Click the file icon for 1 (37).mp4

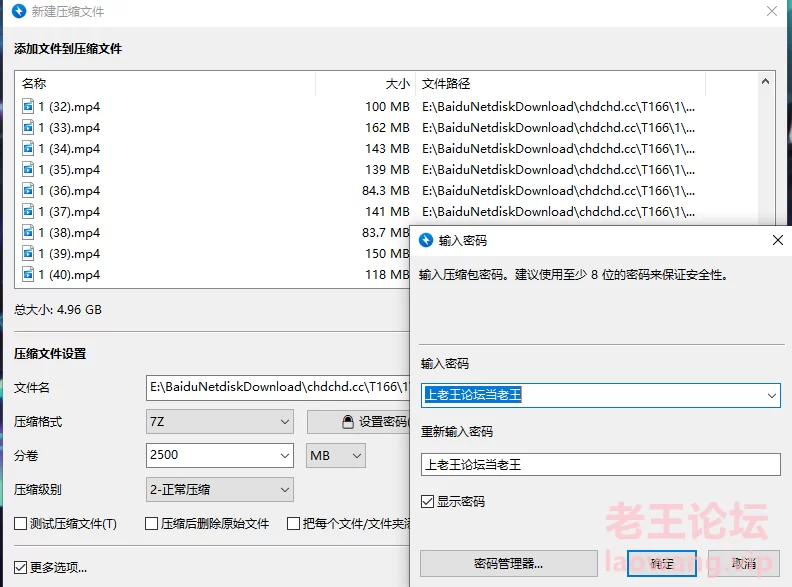point(28,211)
